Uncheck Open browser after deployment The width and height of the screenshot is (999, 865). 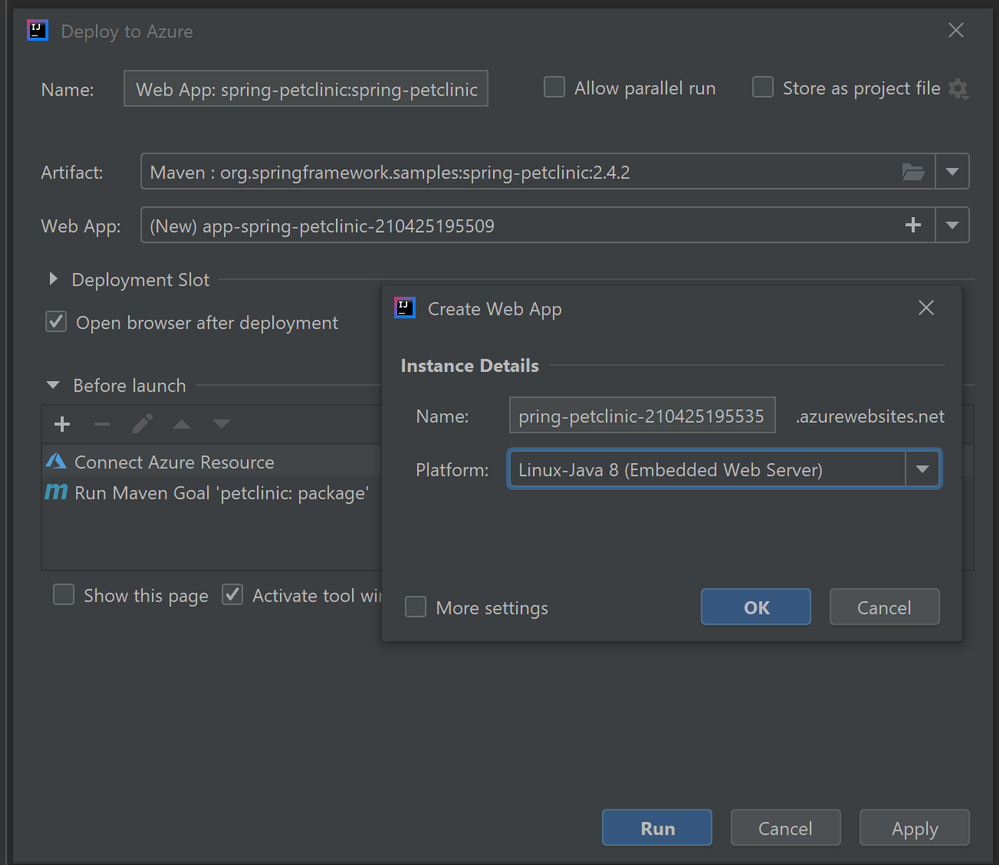56,322
